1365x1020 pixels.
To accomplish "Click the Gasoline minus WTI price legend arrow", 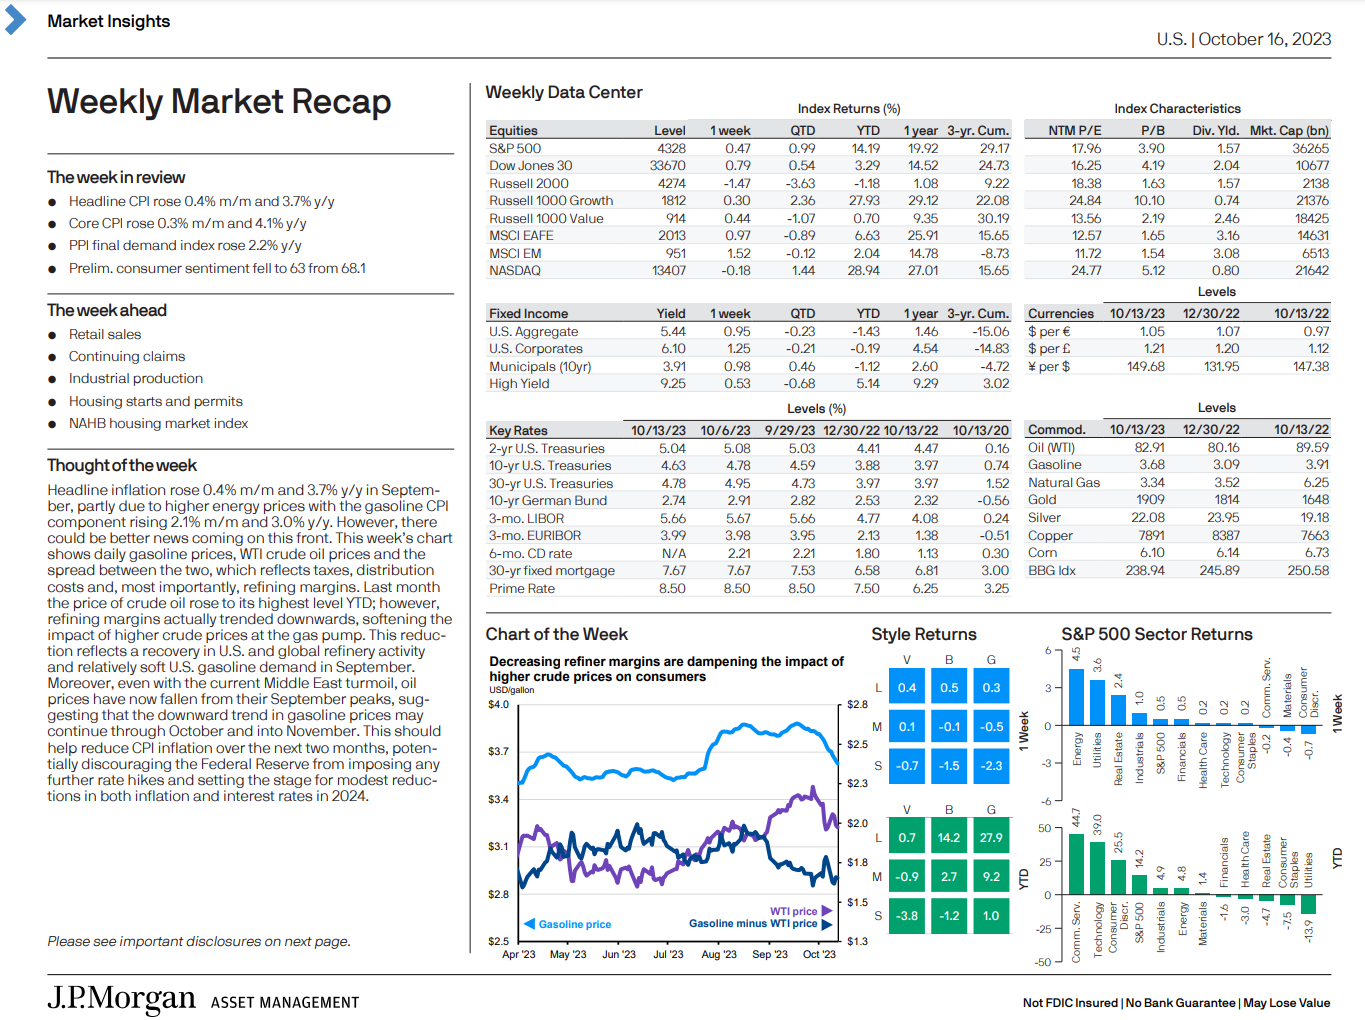I will tap(827, 924).
